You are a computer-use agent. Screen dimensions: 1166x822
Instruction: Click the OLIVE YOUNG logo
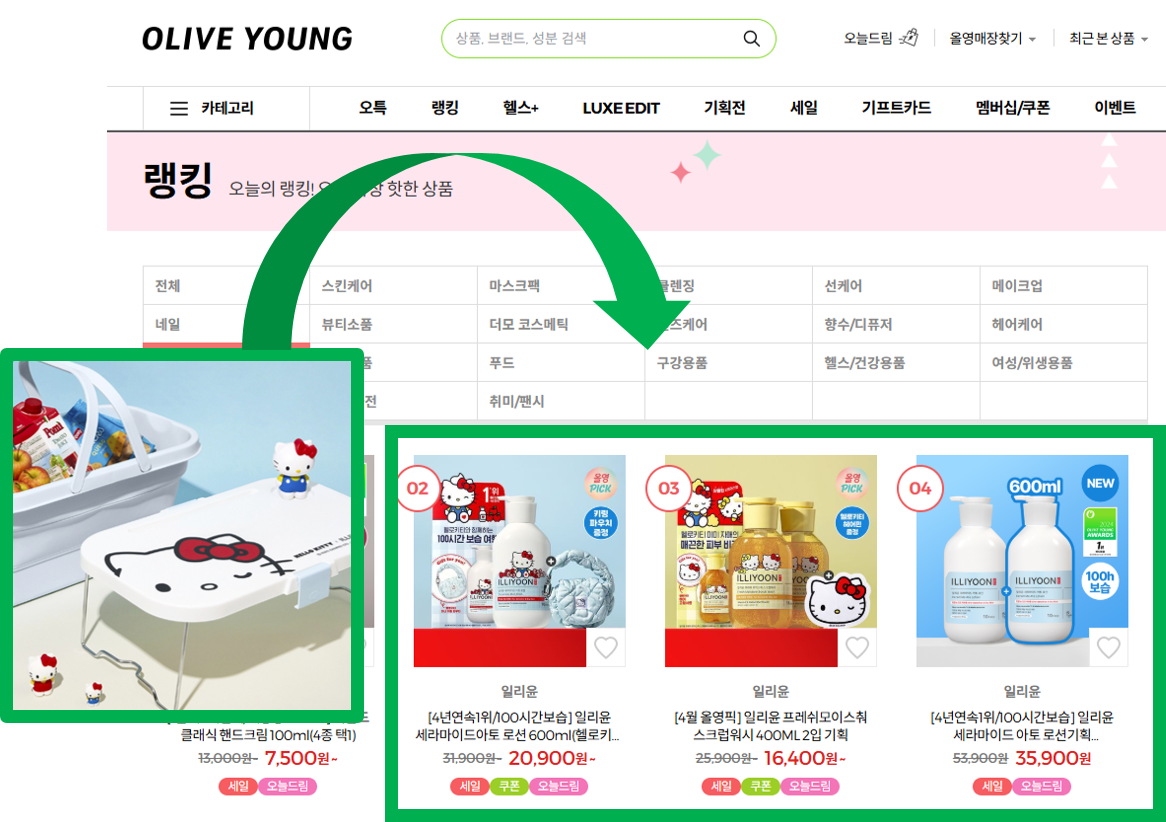247,39
